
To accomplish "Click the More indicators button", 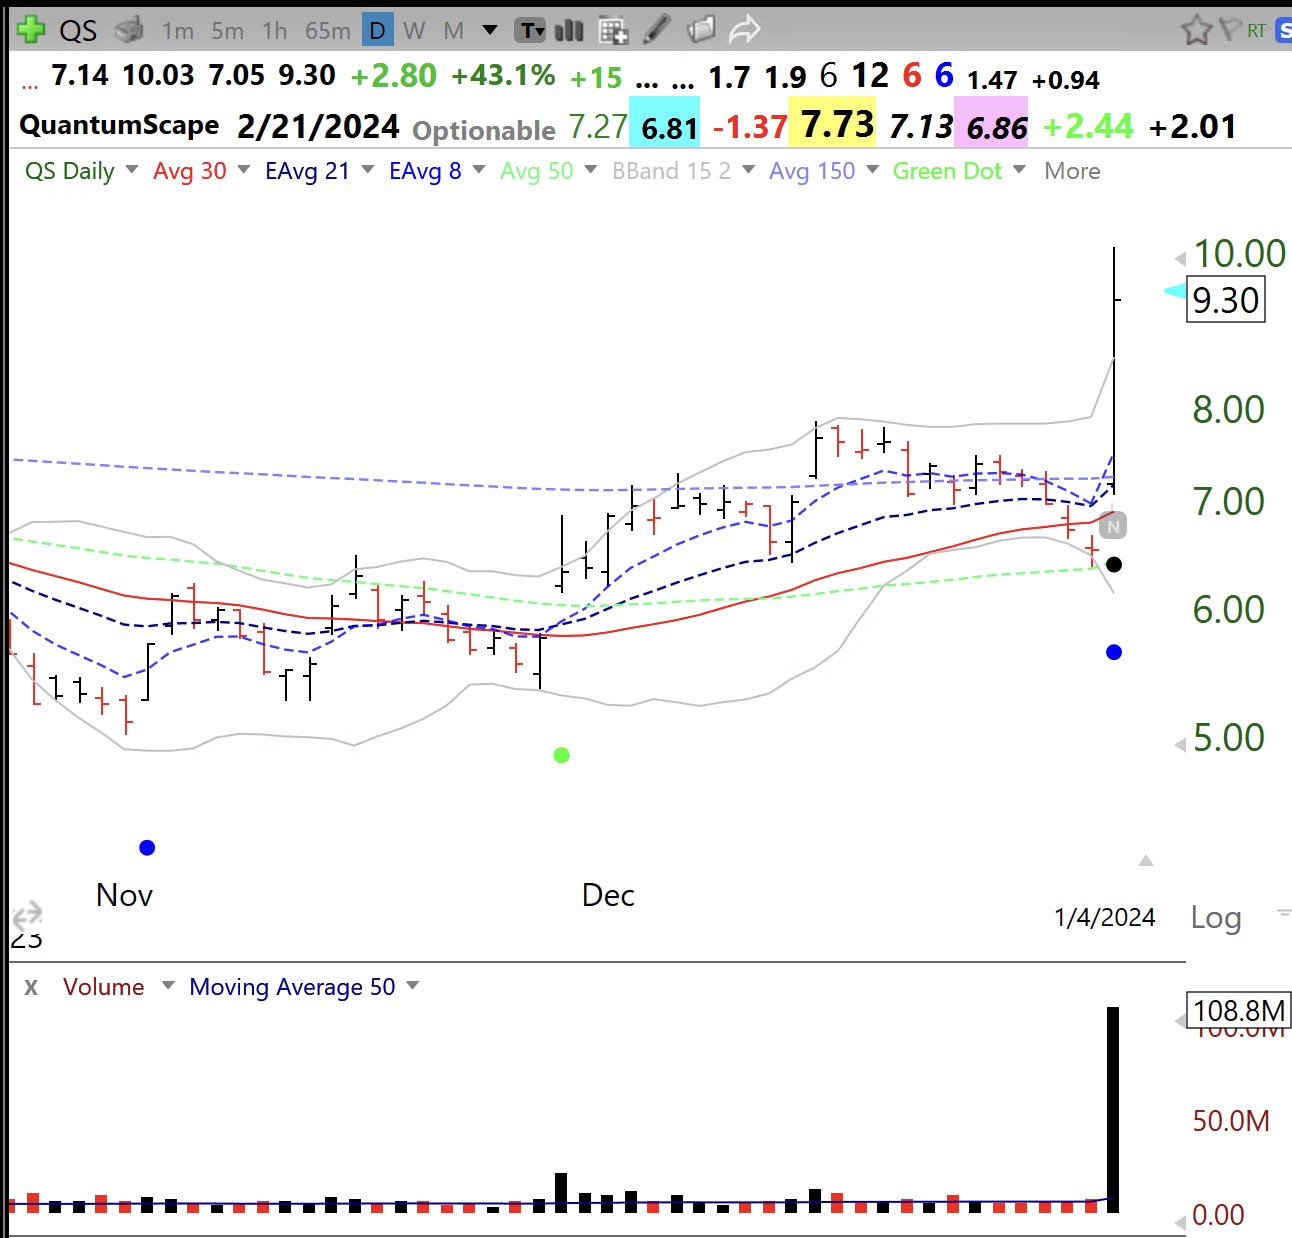I will (1072, 171).
